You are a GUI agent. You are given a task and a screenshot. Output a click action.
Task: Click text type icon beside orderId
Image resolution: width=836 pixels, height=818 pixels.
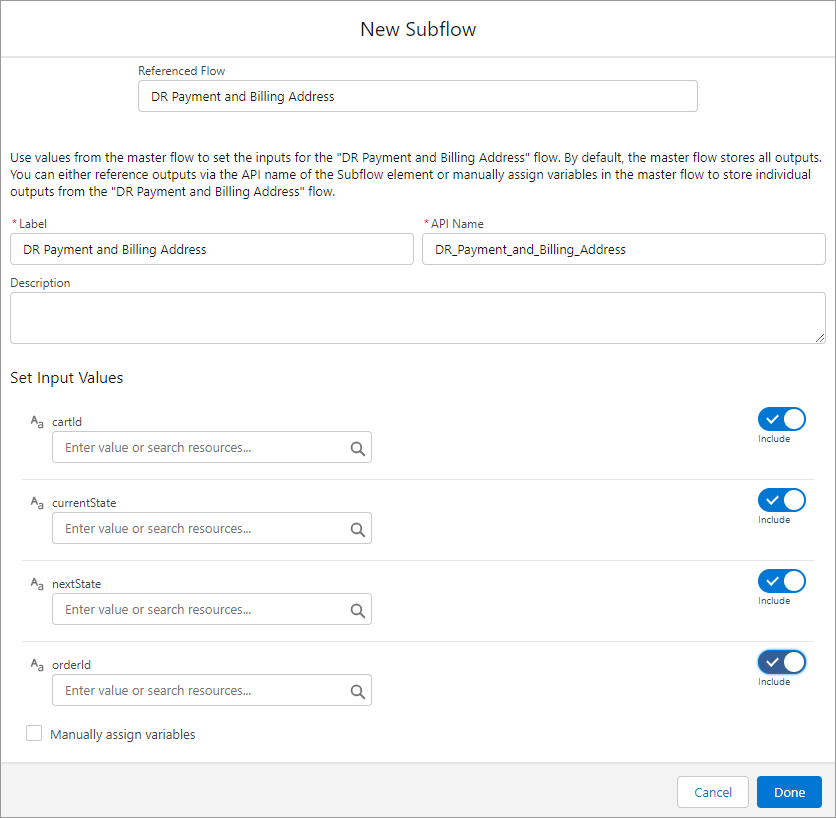pos(37,665)
